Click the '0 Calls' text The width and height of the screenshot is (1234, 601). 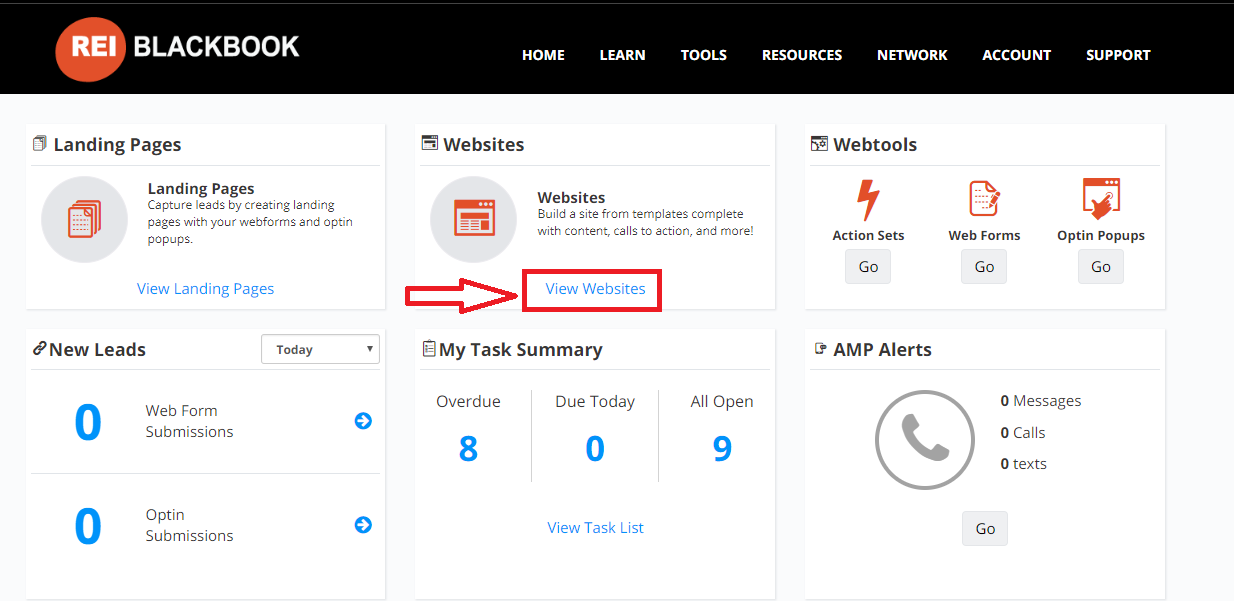tap(1023, 433)
